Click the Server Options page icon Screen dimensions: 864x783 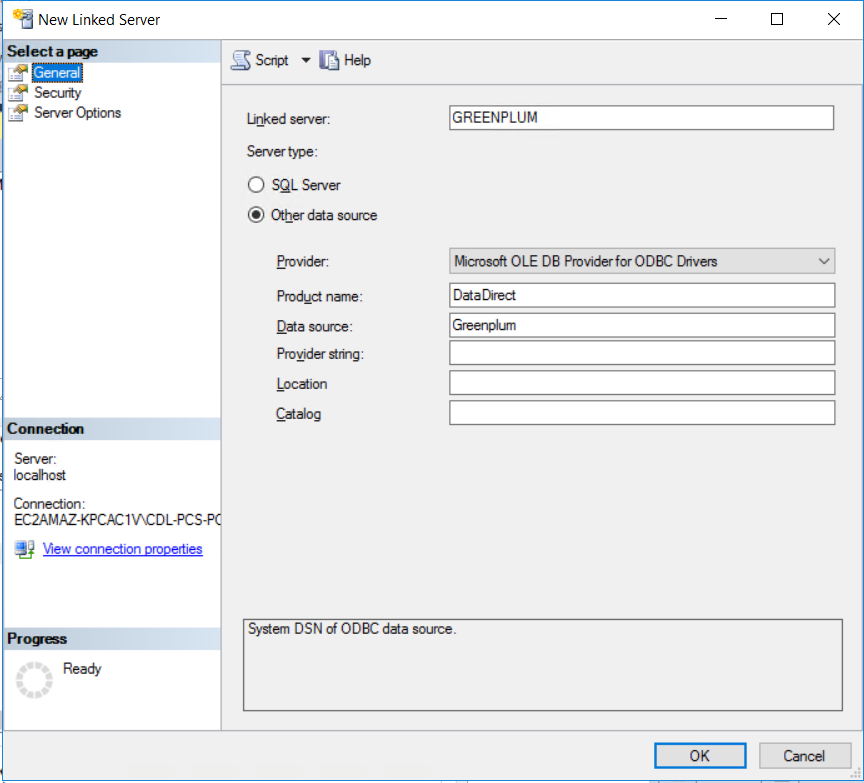(18, 112)
